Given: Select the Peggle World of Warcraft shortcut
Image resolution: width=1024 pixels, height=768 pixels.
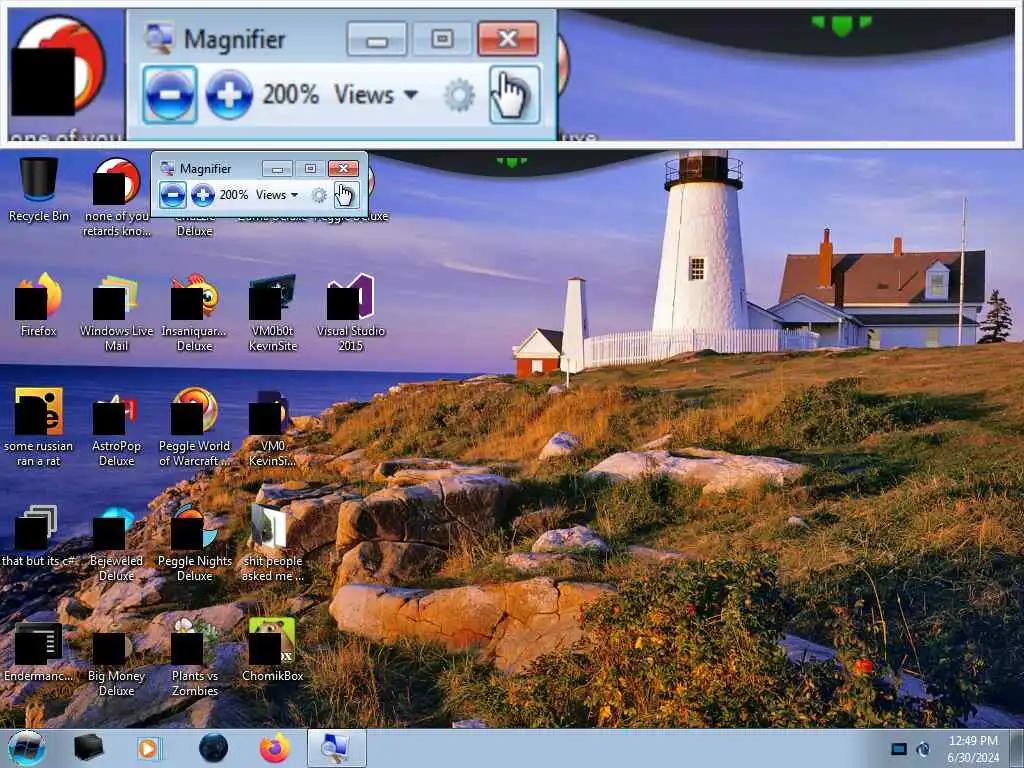Looking at the screenshot, I should [x=195, y=426].
